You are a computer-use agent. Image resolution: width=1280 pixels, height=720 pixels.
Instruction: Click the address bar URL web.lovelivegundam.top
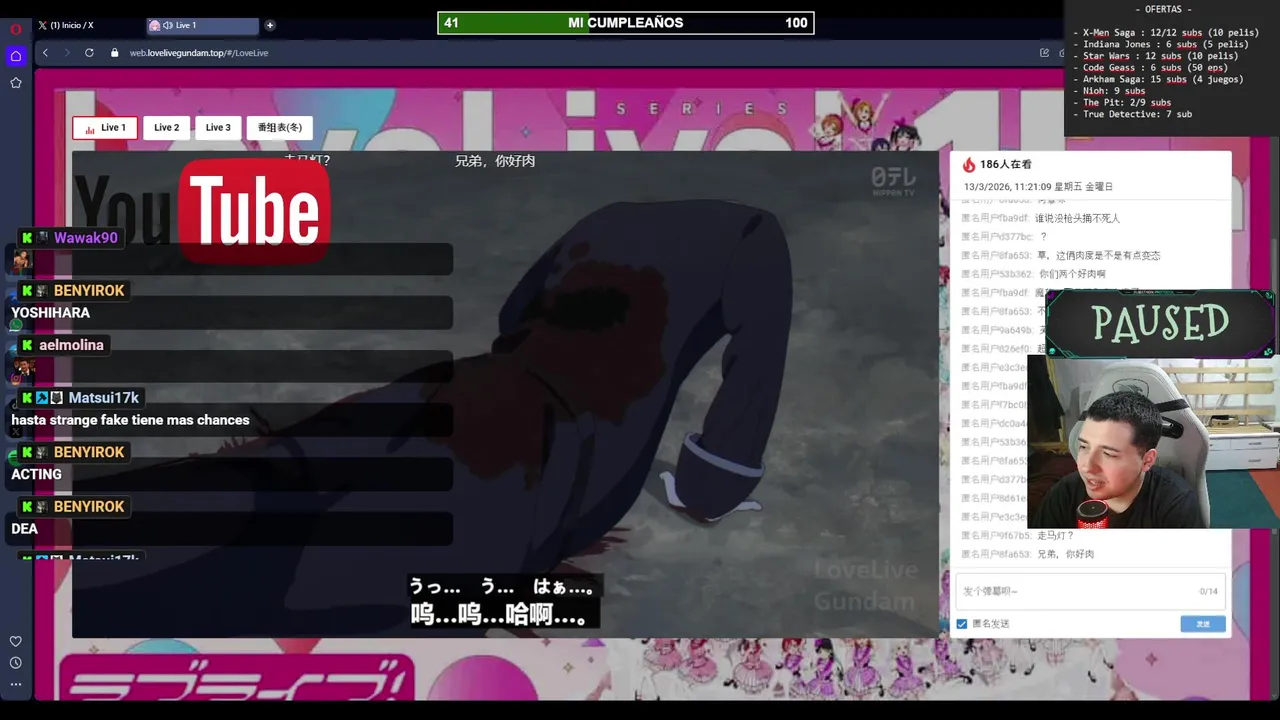[199, 53]
